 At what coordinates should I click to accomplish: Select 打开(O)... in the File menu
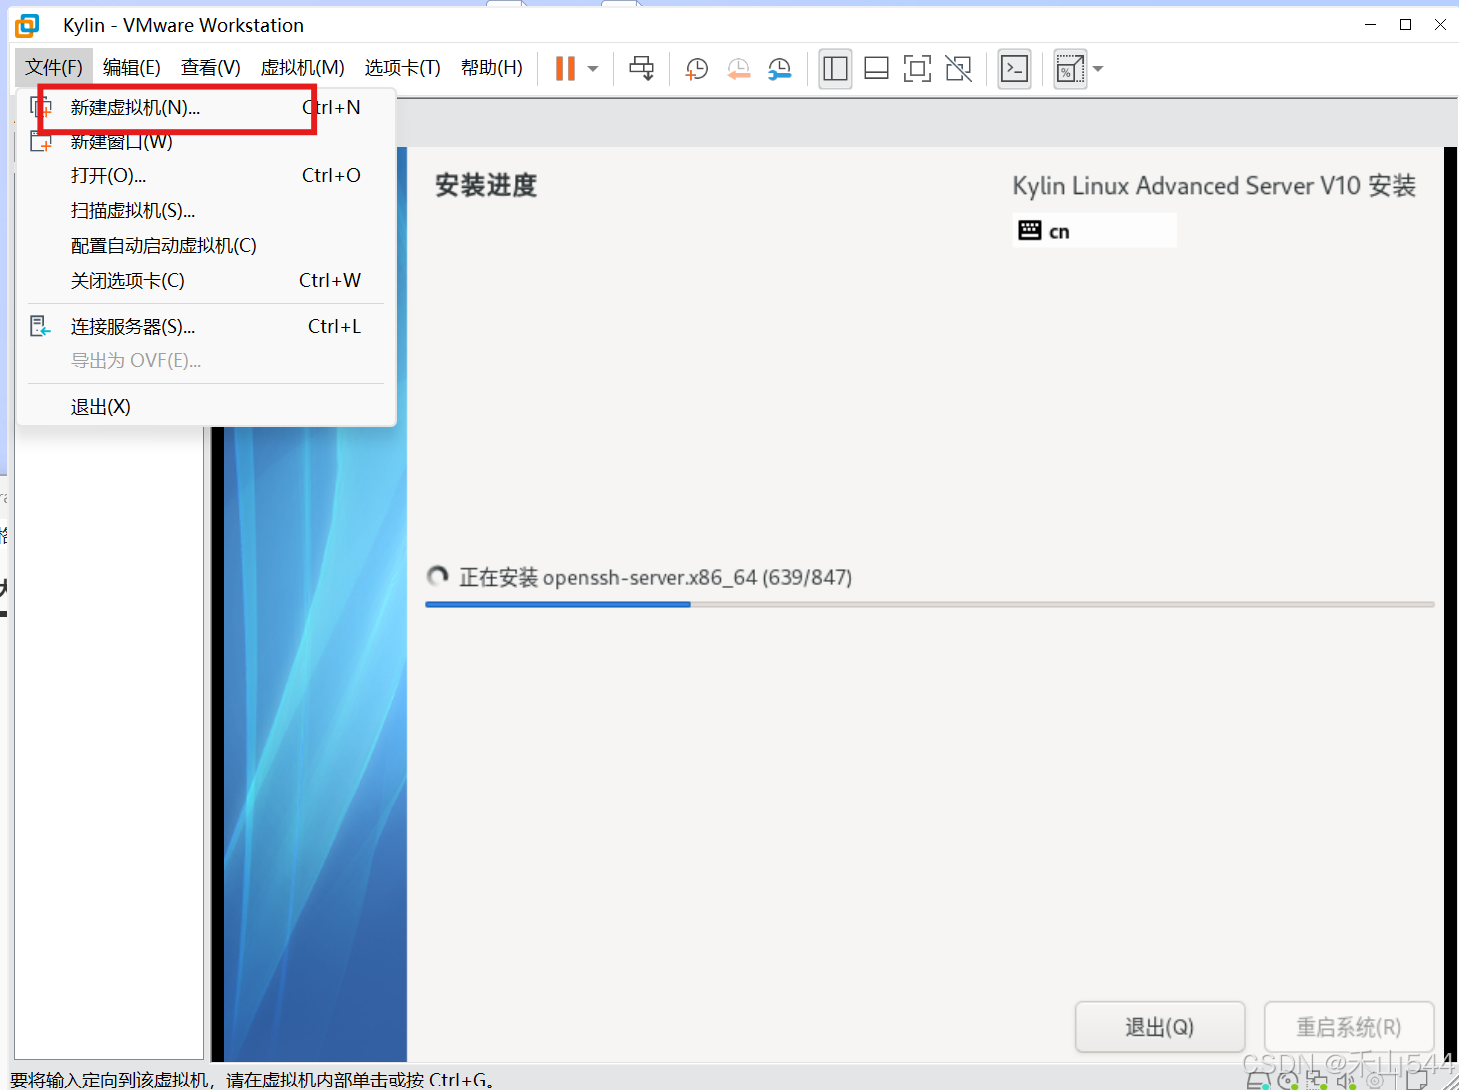click(207, 175)
